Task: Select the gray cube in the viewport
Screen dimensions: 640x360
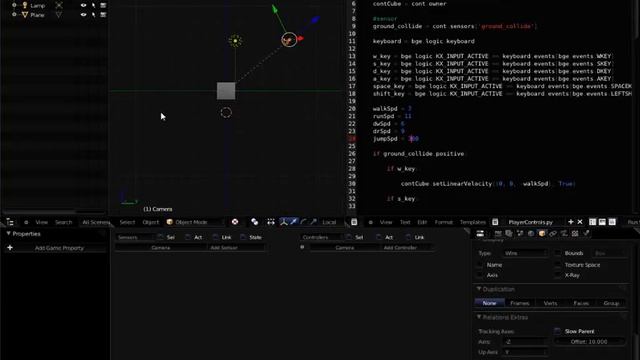Action: coord(226,91)
